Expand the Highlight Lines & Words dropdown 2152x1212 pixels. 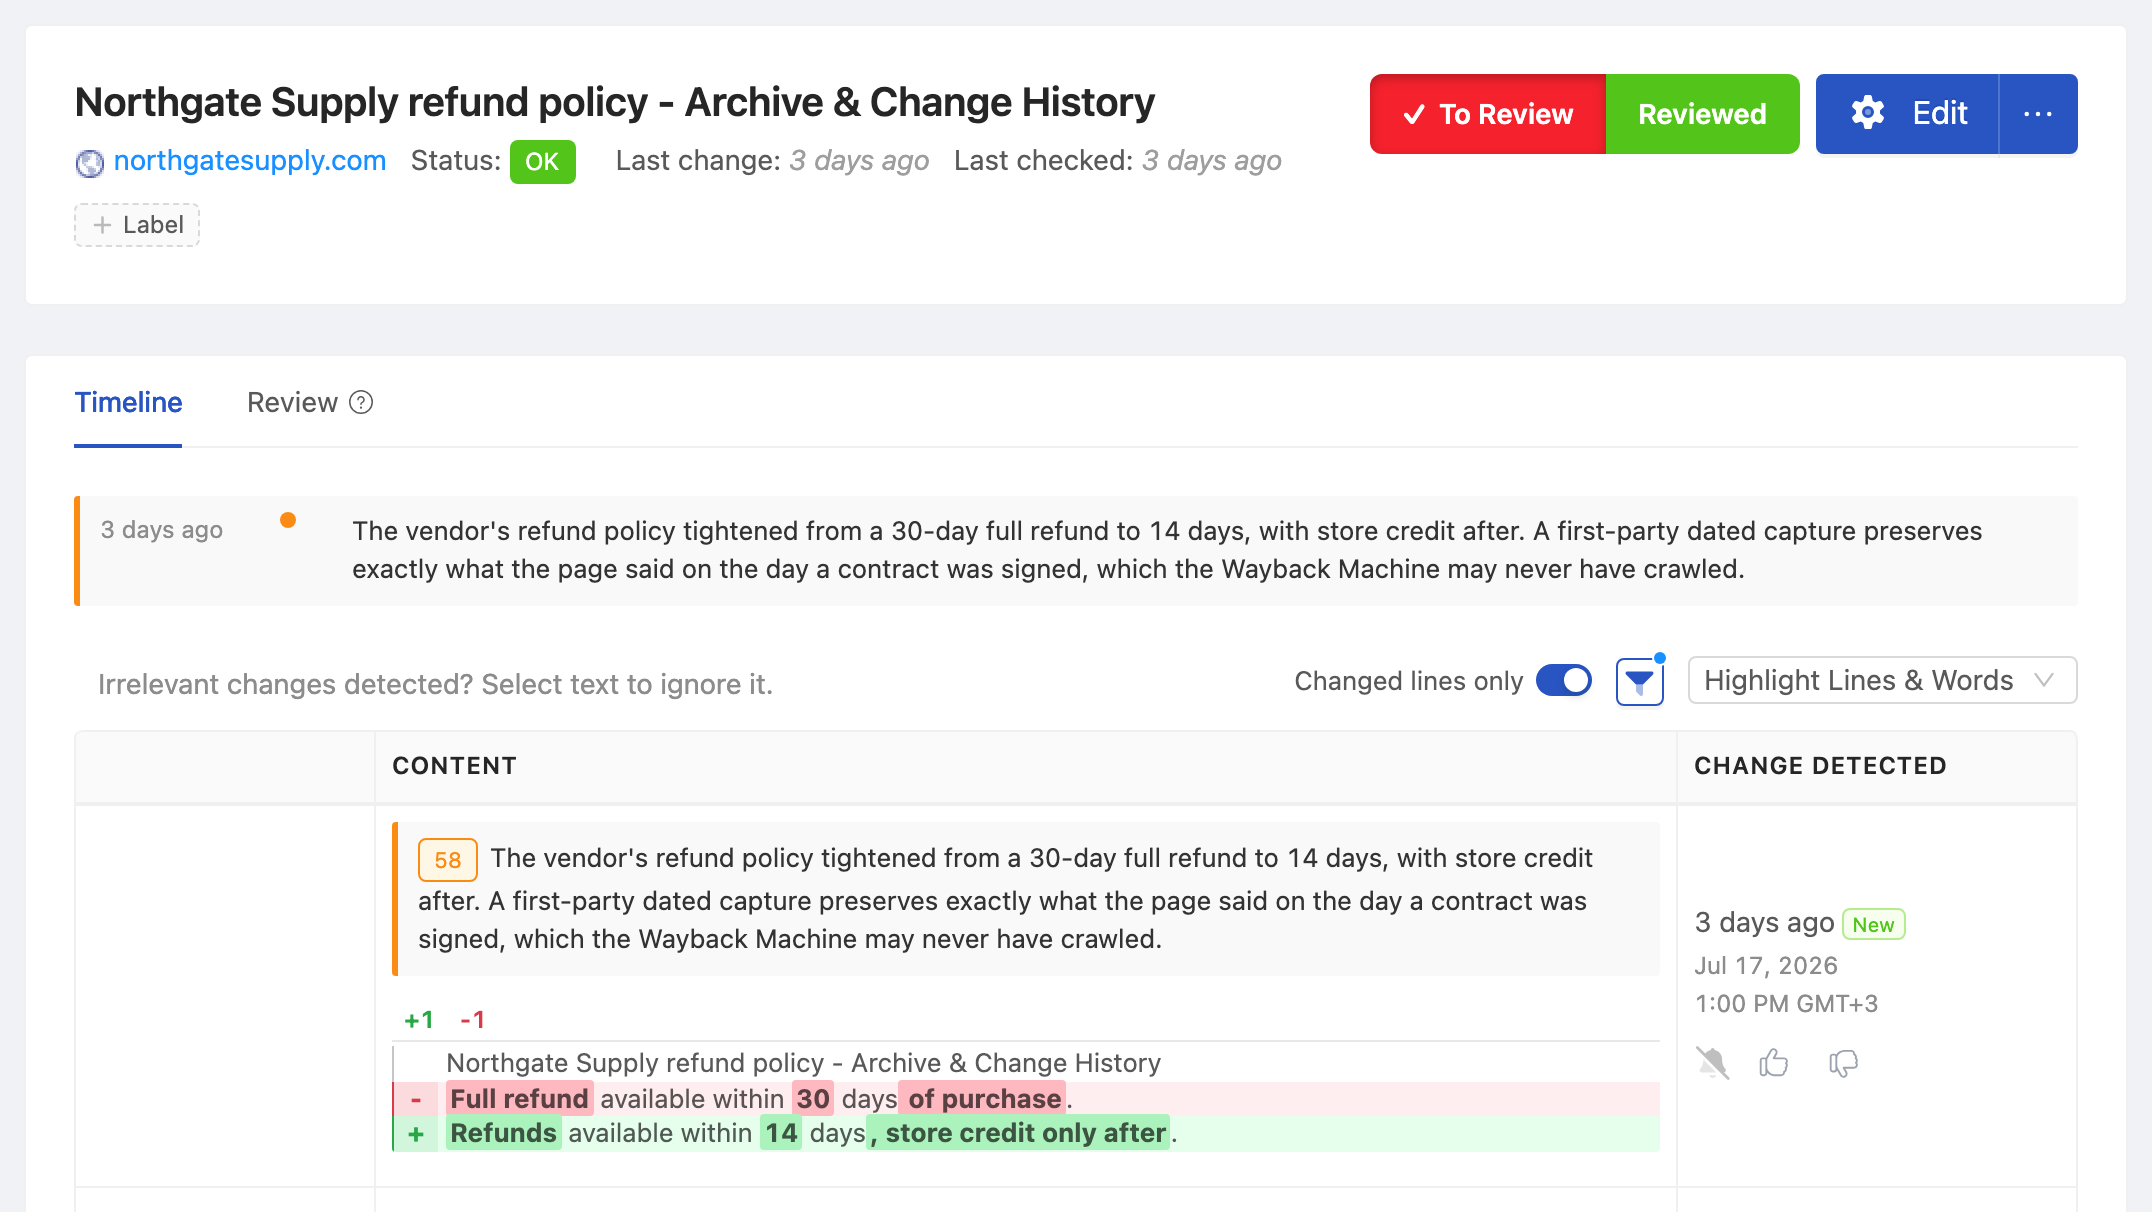pos(1882,681)
